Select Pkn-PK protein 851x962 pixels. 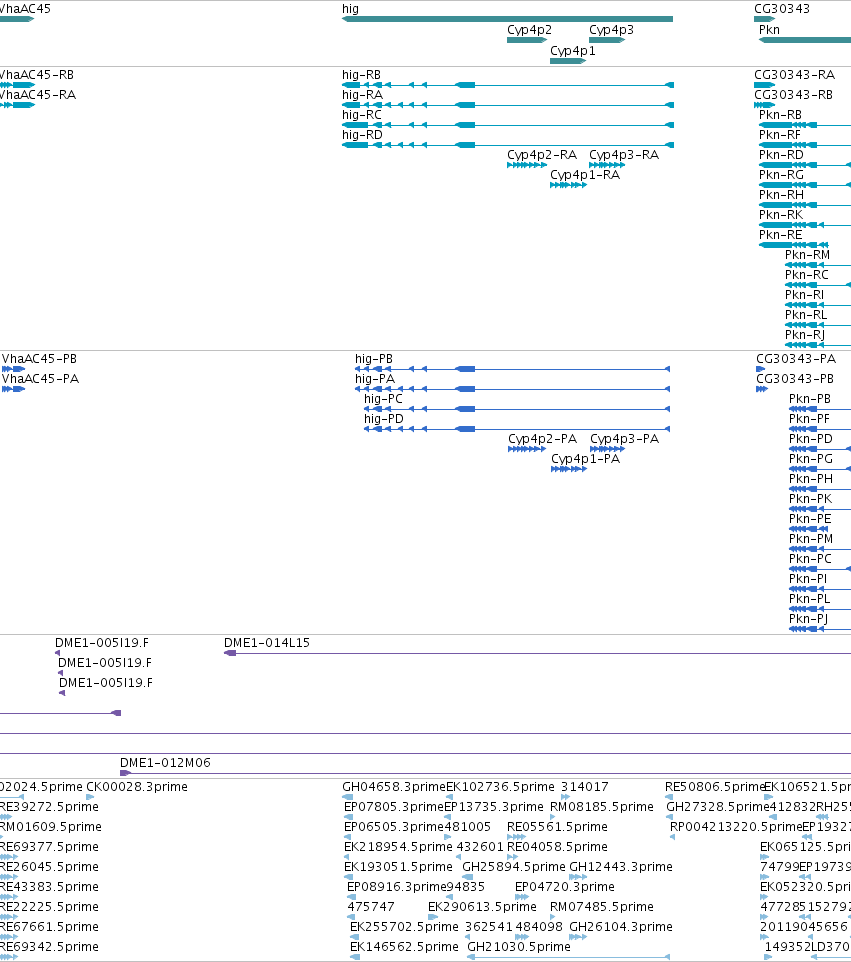(x=820, y=509)
